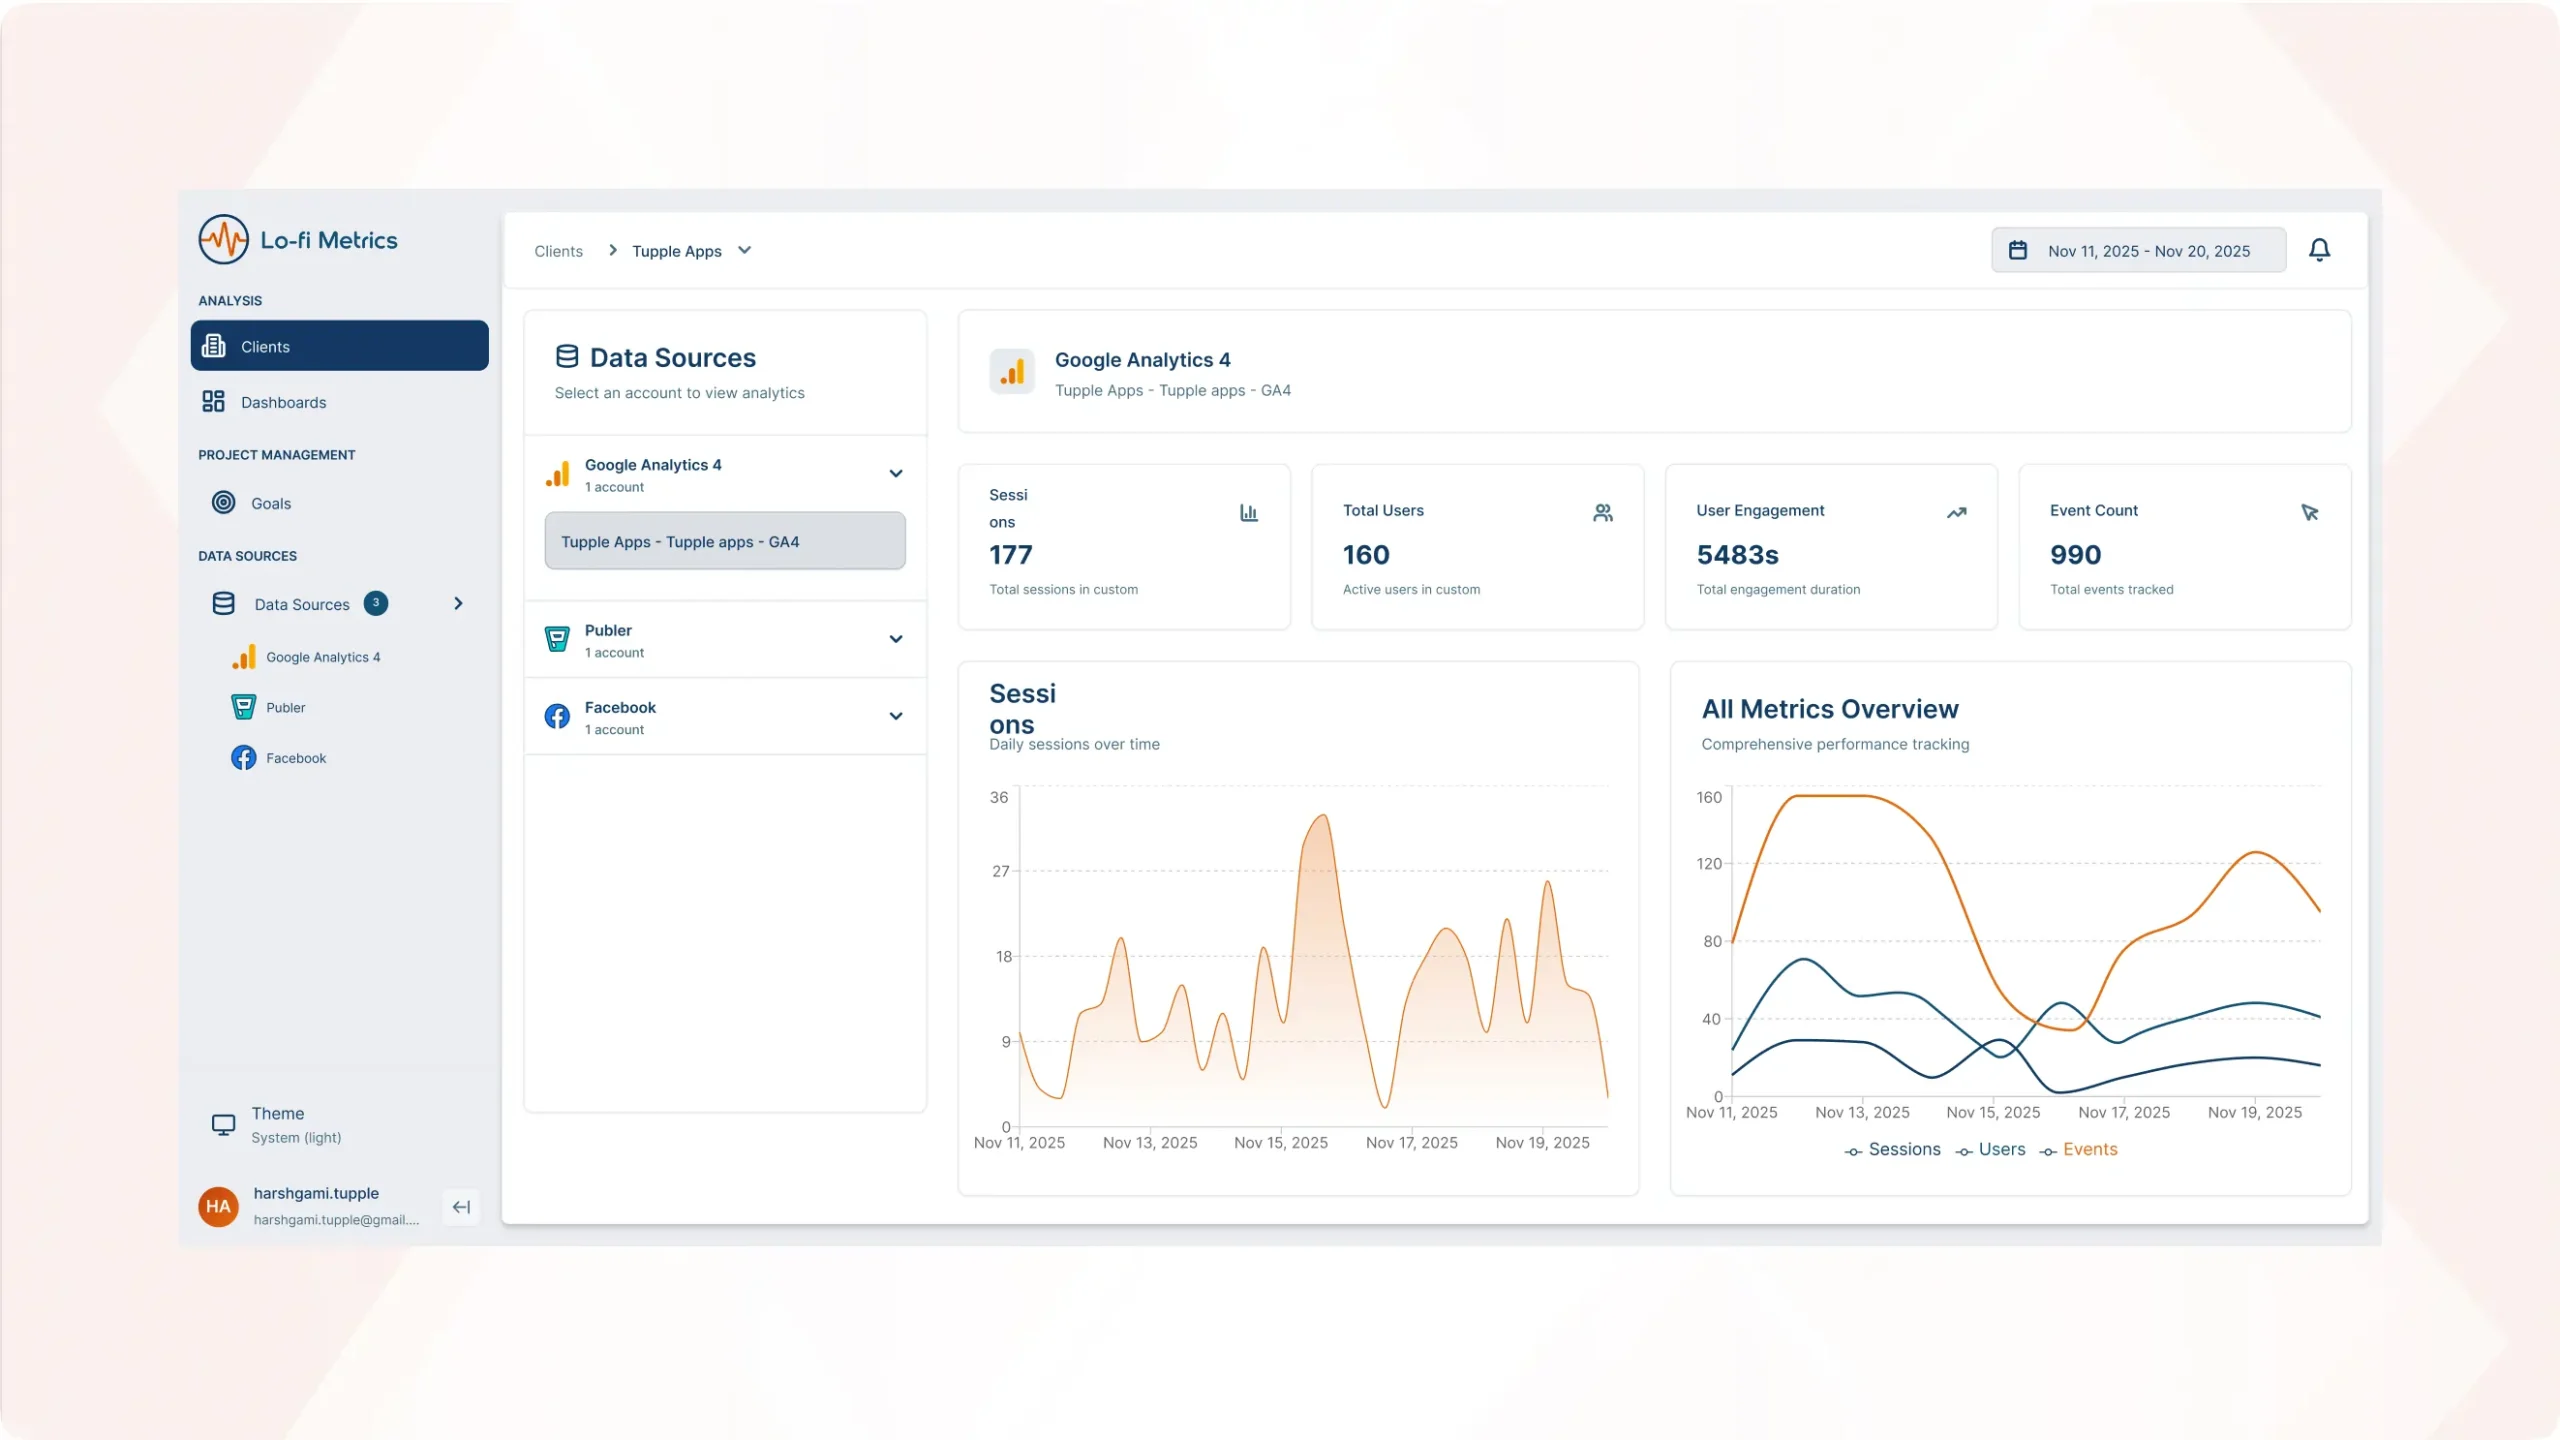2560x1440 pixels.
Task: Open Goals in the sidebar
Action: click(x=270, y=503)
